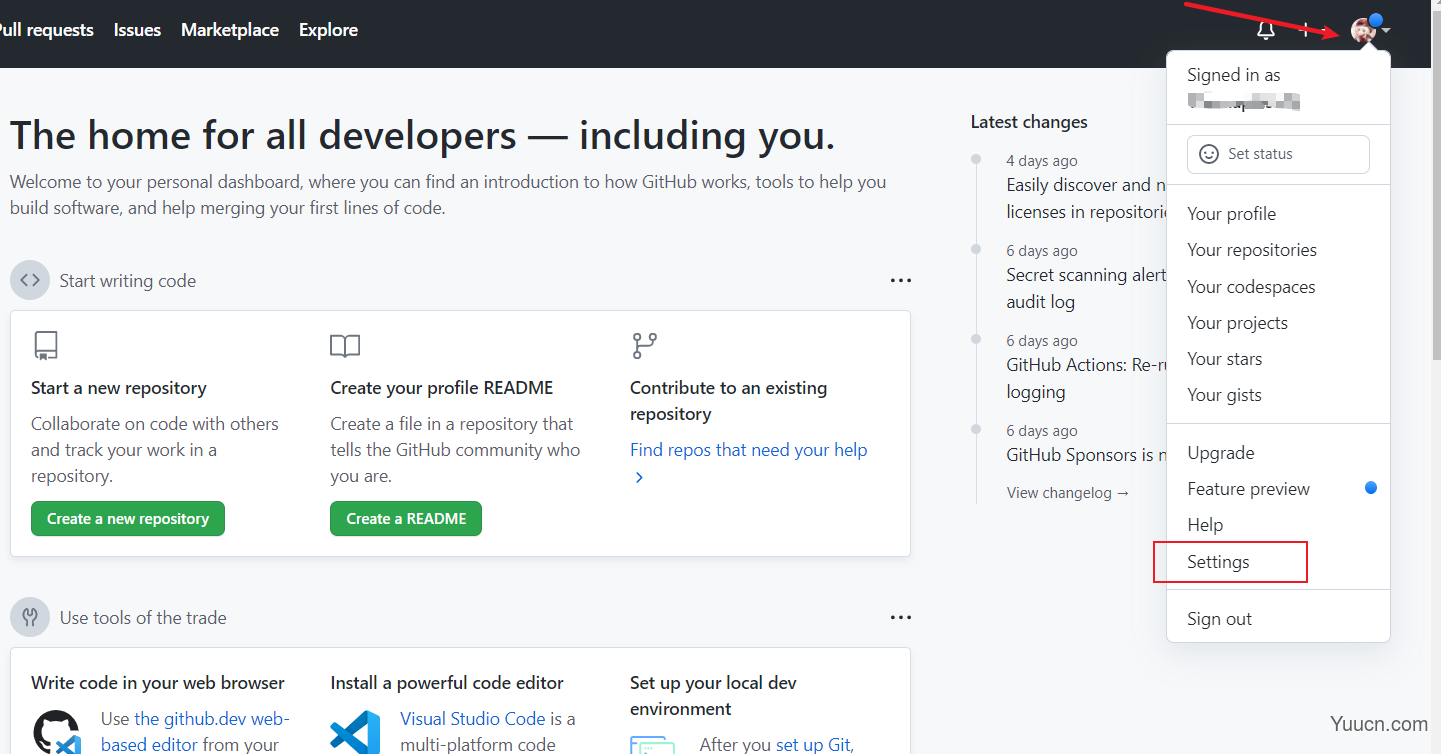
Task: Click the GitHub octocat logo in the editor card
Action: (x=57, y=733)
